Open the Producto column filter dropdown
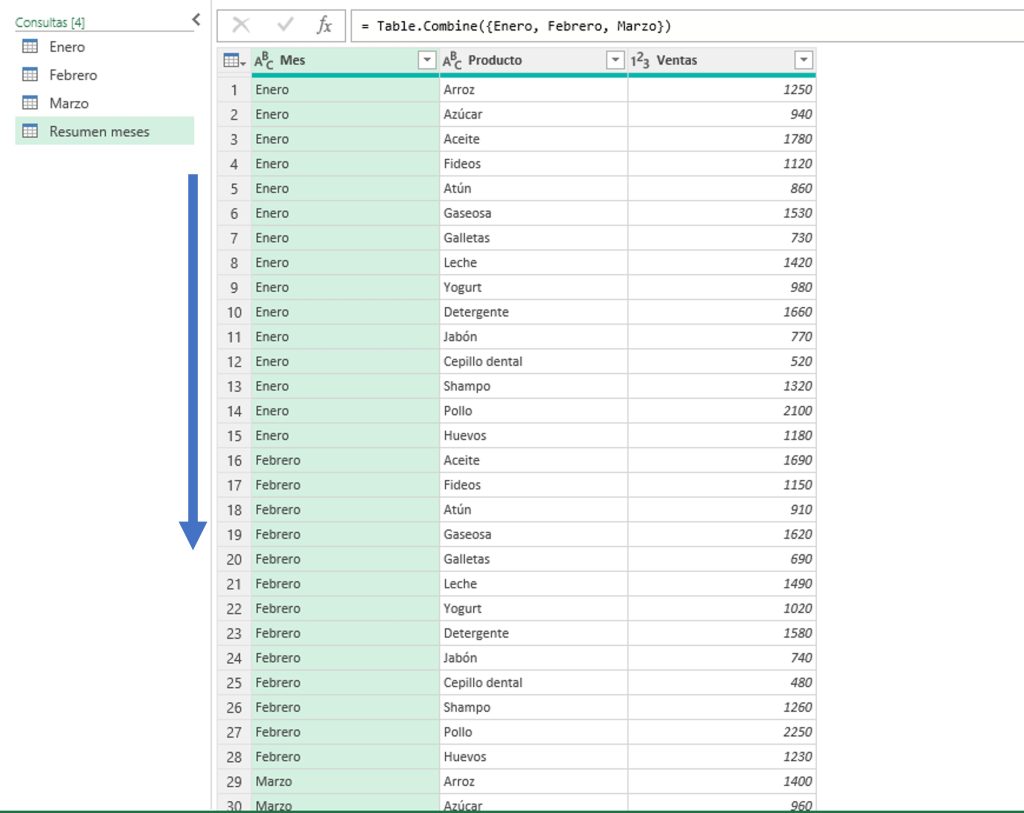Screen dimensions: 1024x813 (x=615, y=60)
